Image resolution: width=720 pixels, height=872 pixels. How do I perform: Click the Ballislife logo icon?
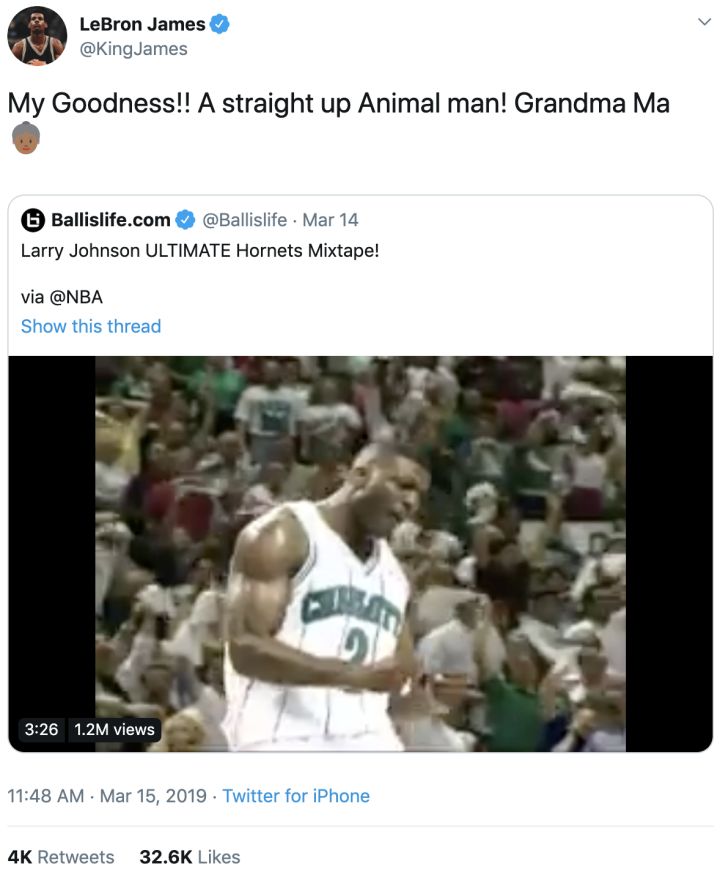(x=34, y=220)
